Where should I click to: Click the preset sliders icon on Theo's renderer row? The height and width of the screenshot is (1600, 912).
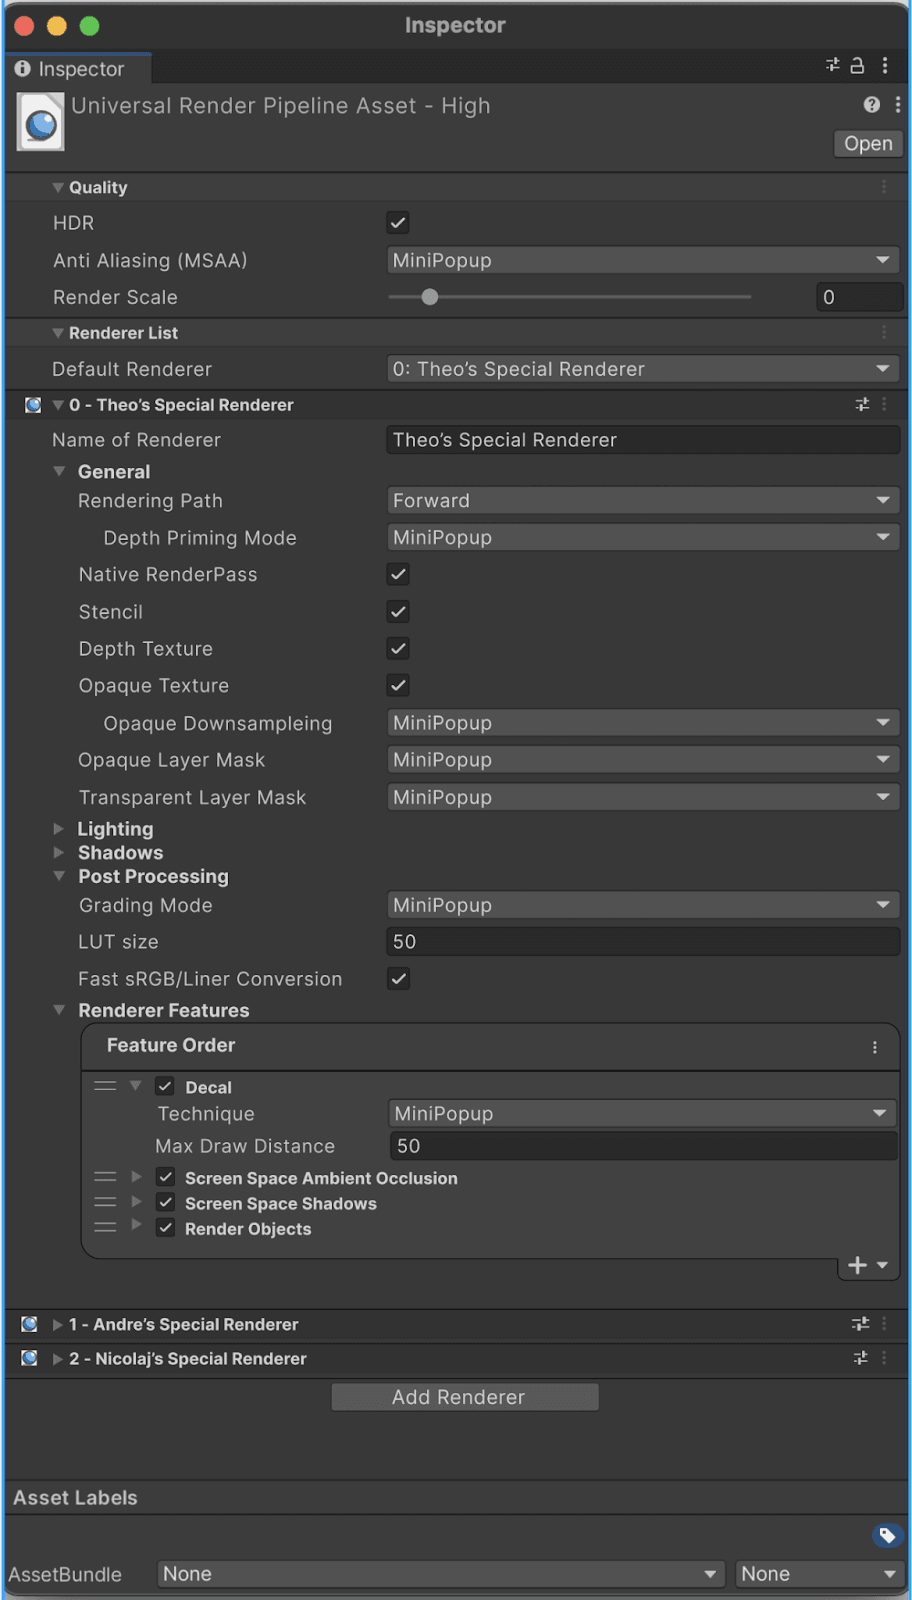click(862, 405)
